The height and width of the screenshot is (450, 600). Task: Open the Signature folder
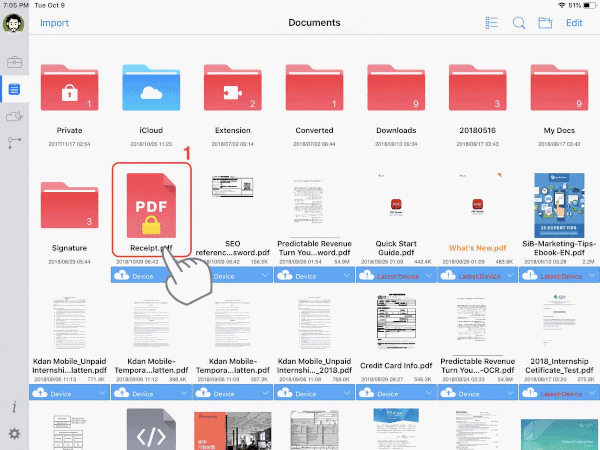click(x=69, y=205)
